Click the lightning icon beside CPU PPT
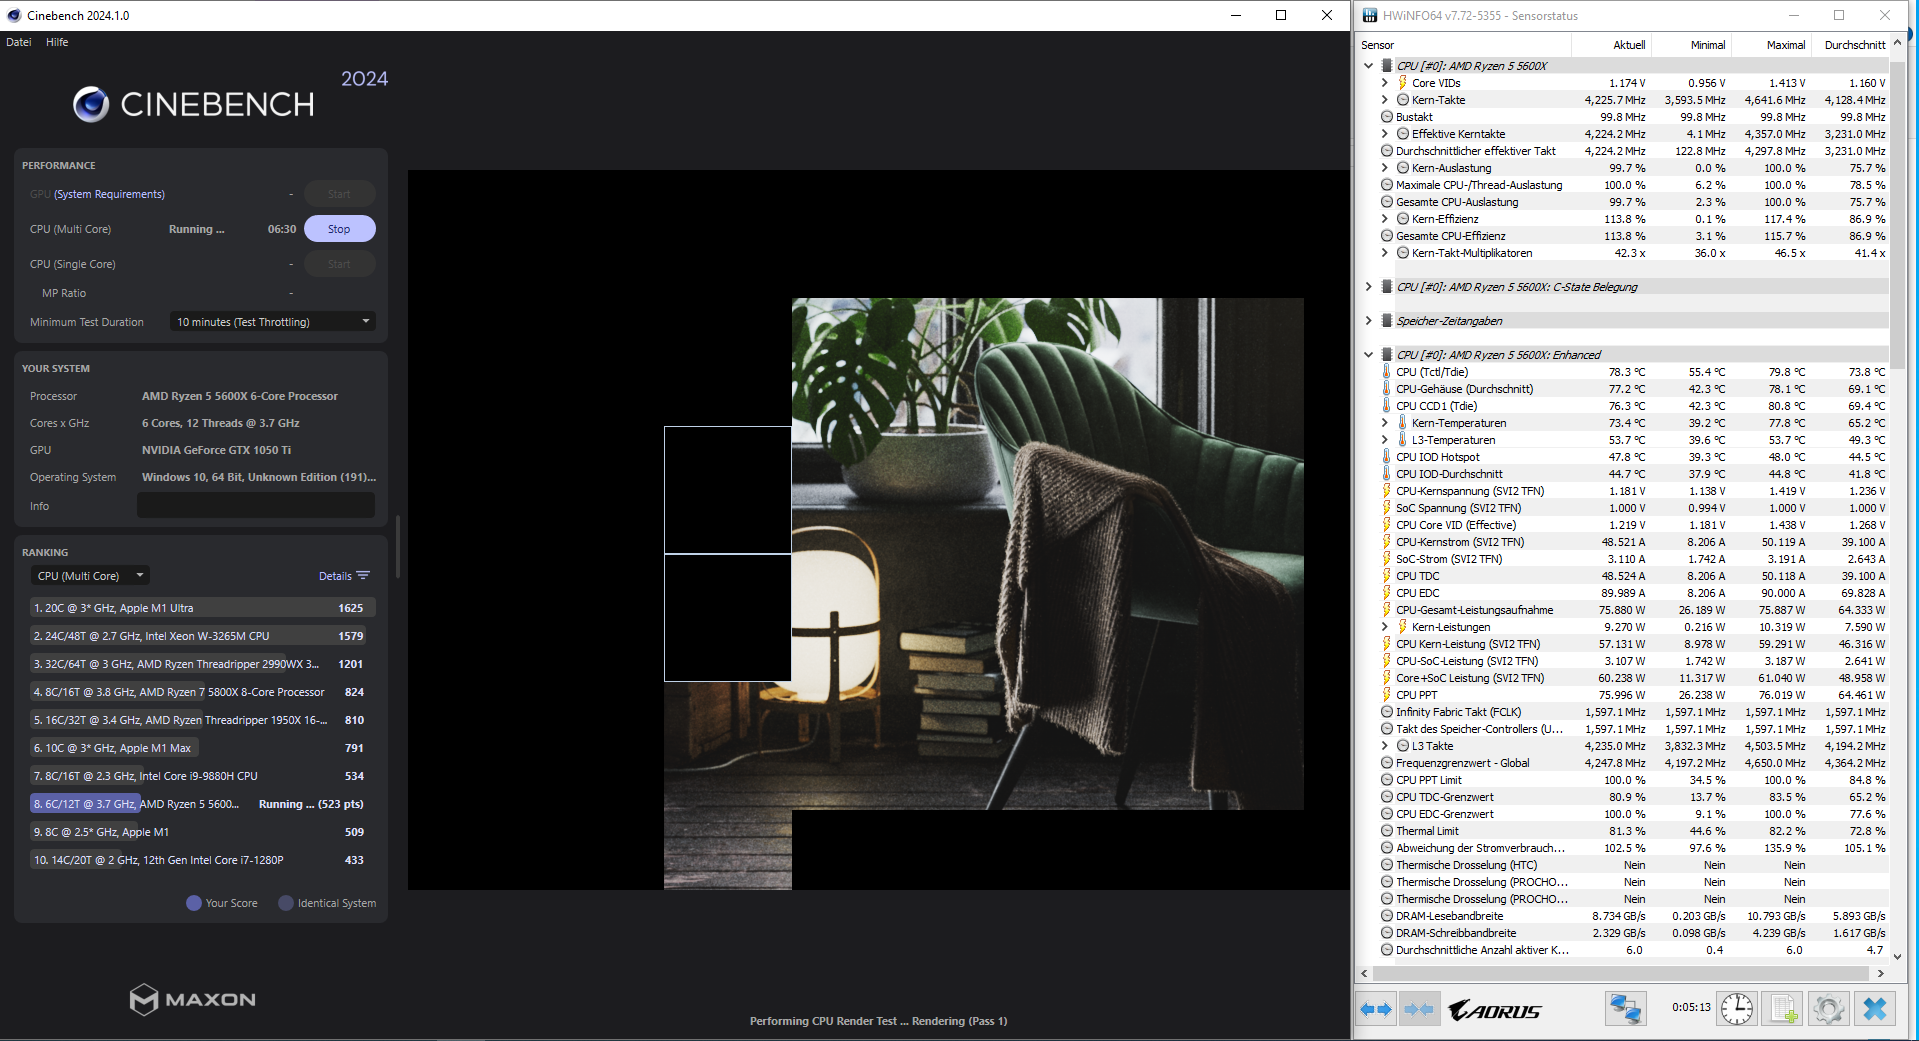The image size is (1919, 1041). 1387,695
